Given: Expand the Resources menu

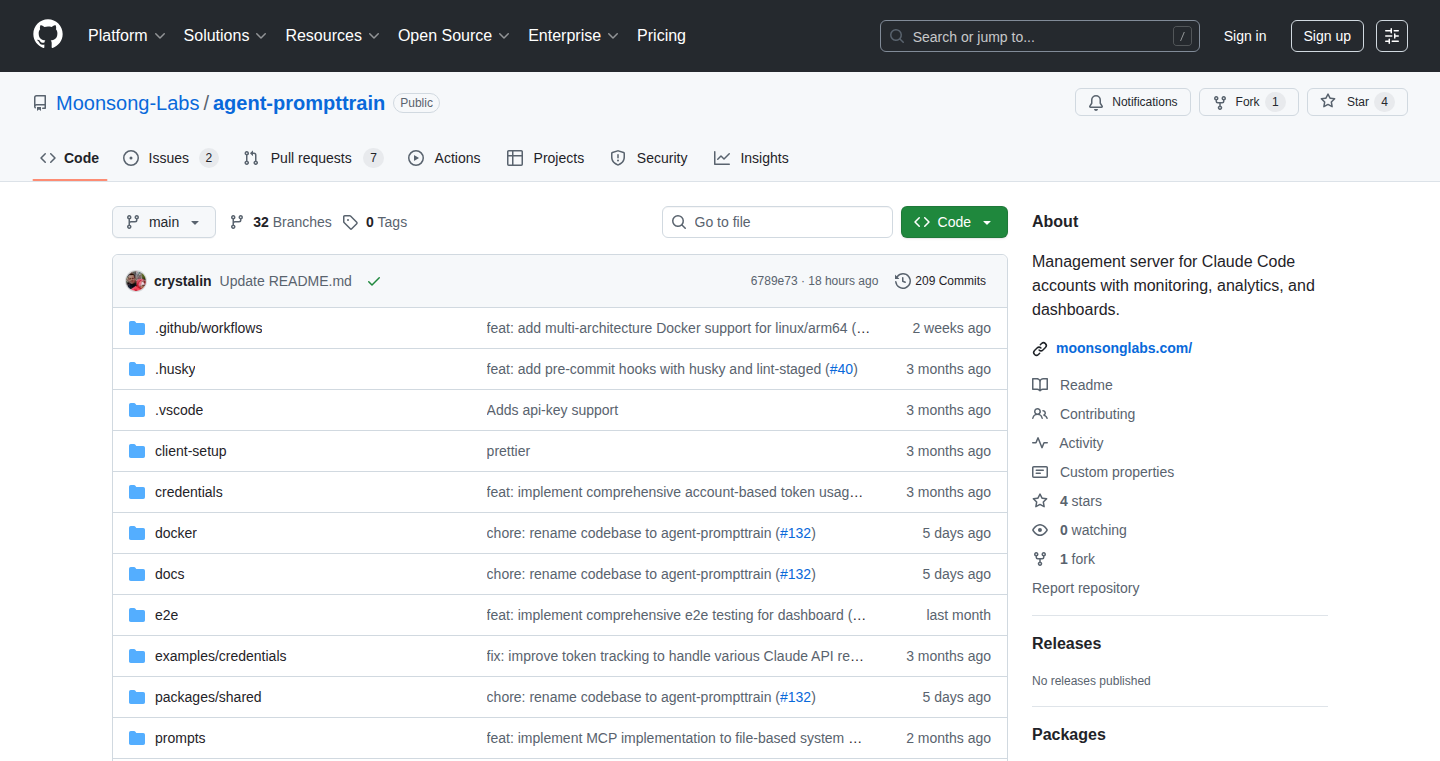Looking at the screenshot, I should 332,36.
